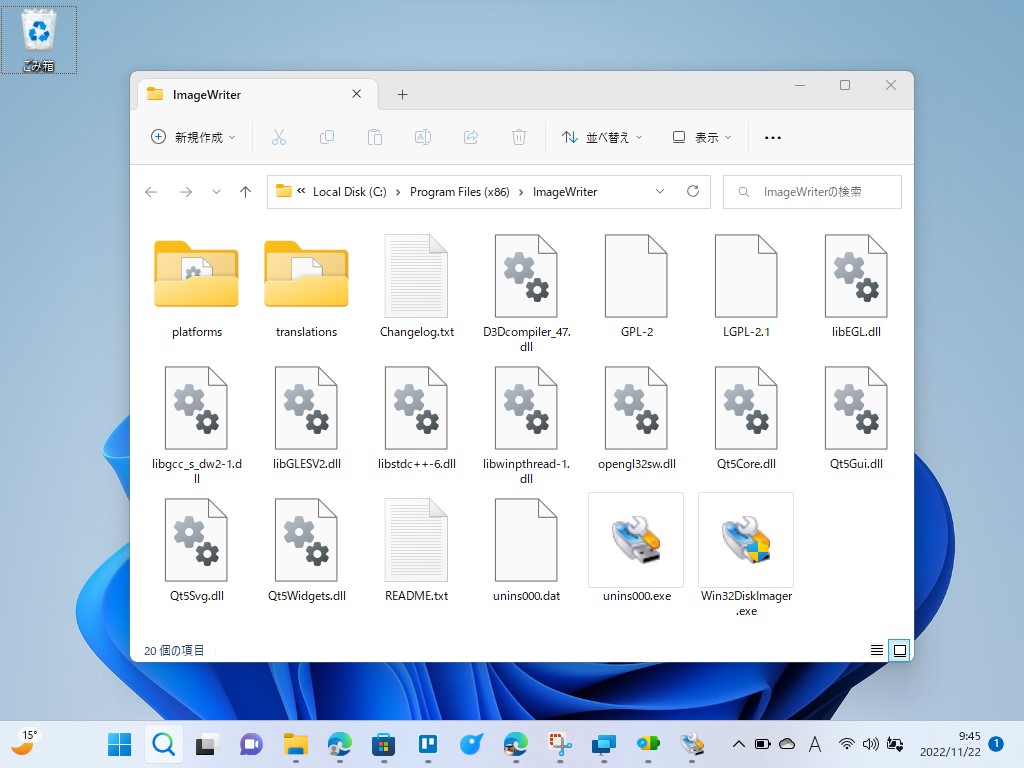Click the Paste icon in the toolbar
This screenshot has height=768, width=1024.
(375, 137)
